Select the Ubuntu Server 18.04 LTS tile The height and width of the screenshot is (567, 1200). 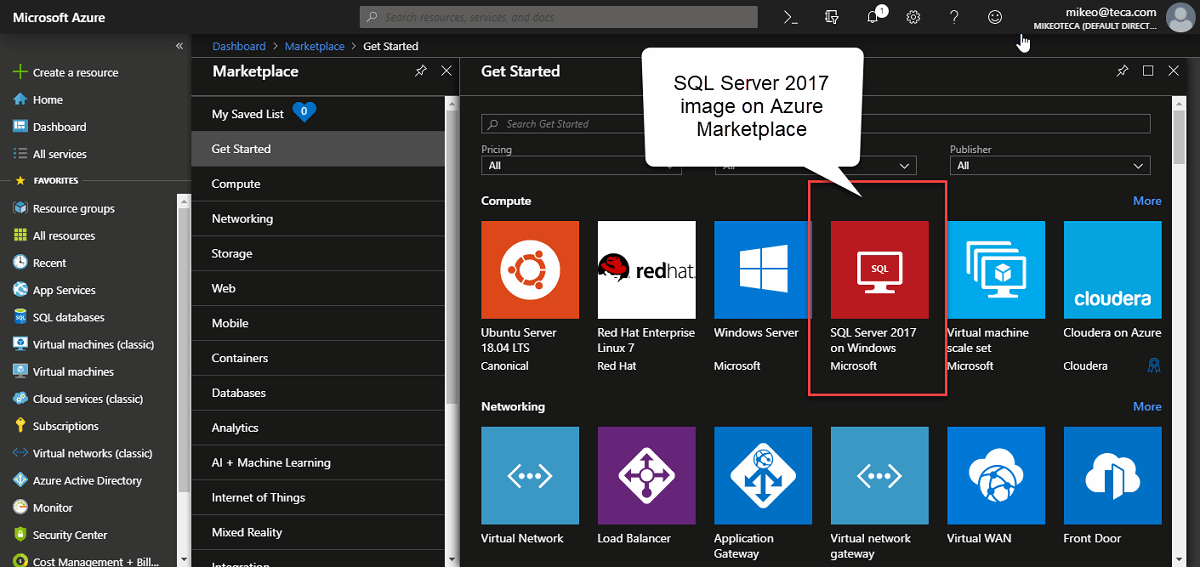[x=530, y=270]
